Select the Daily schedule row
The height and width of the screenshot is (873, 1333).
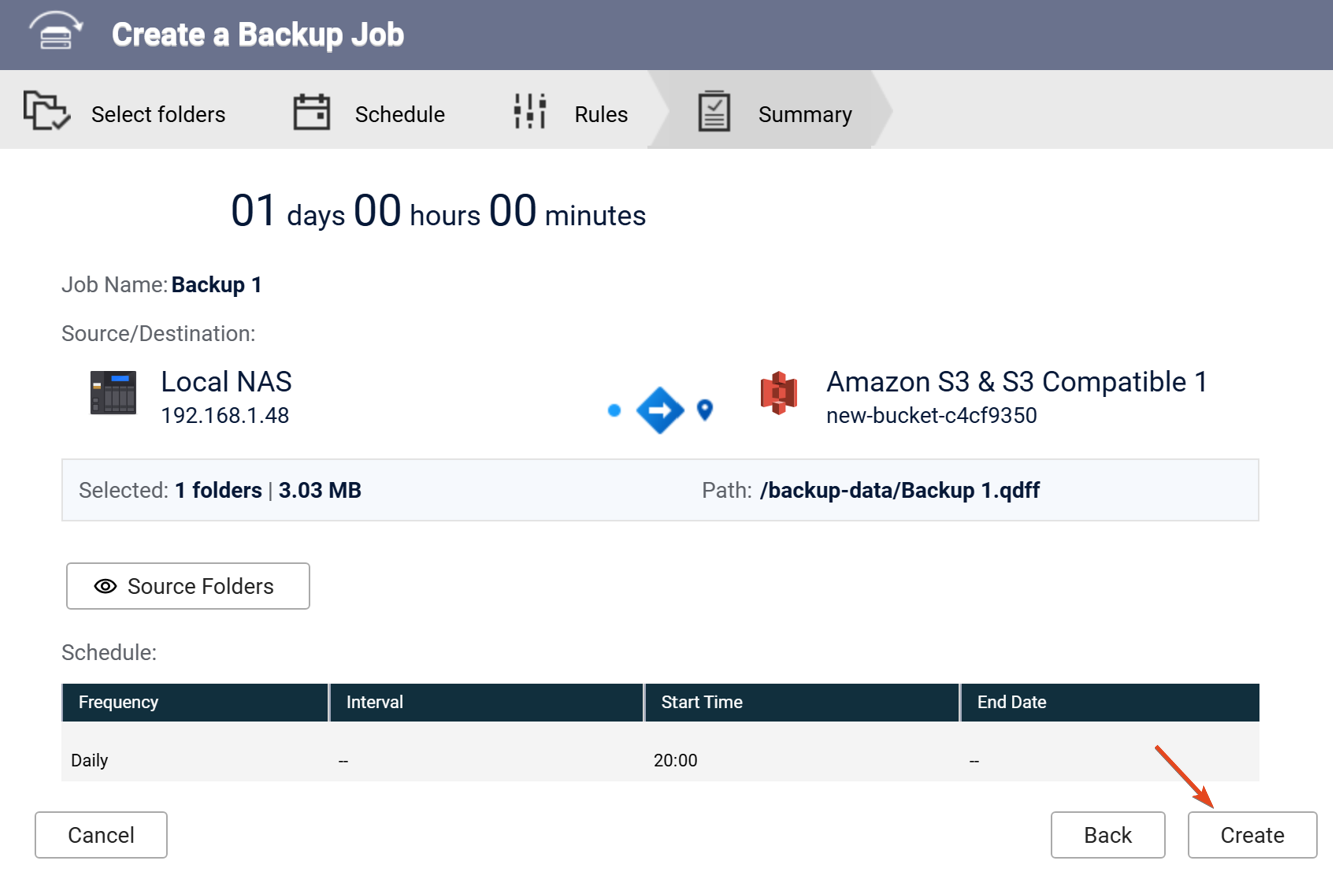click(x=90, y=760)
